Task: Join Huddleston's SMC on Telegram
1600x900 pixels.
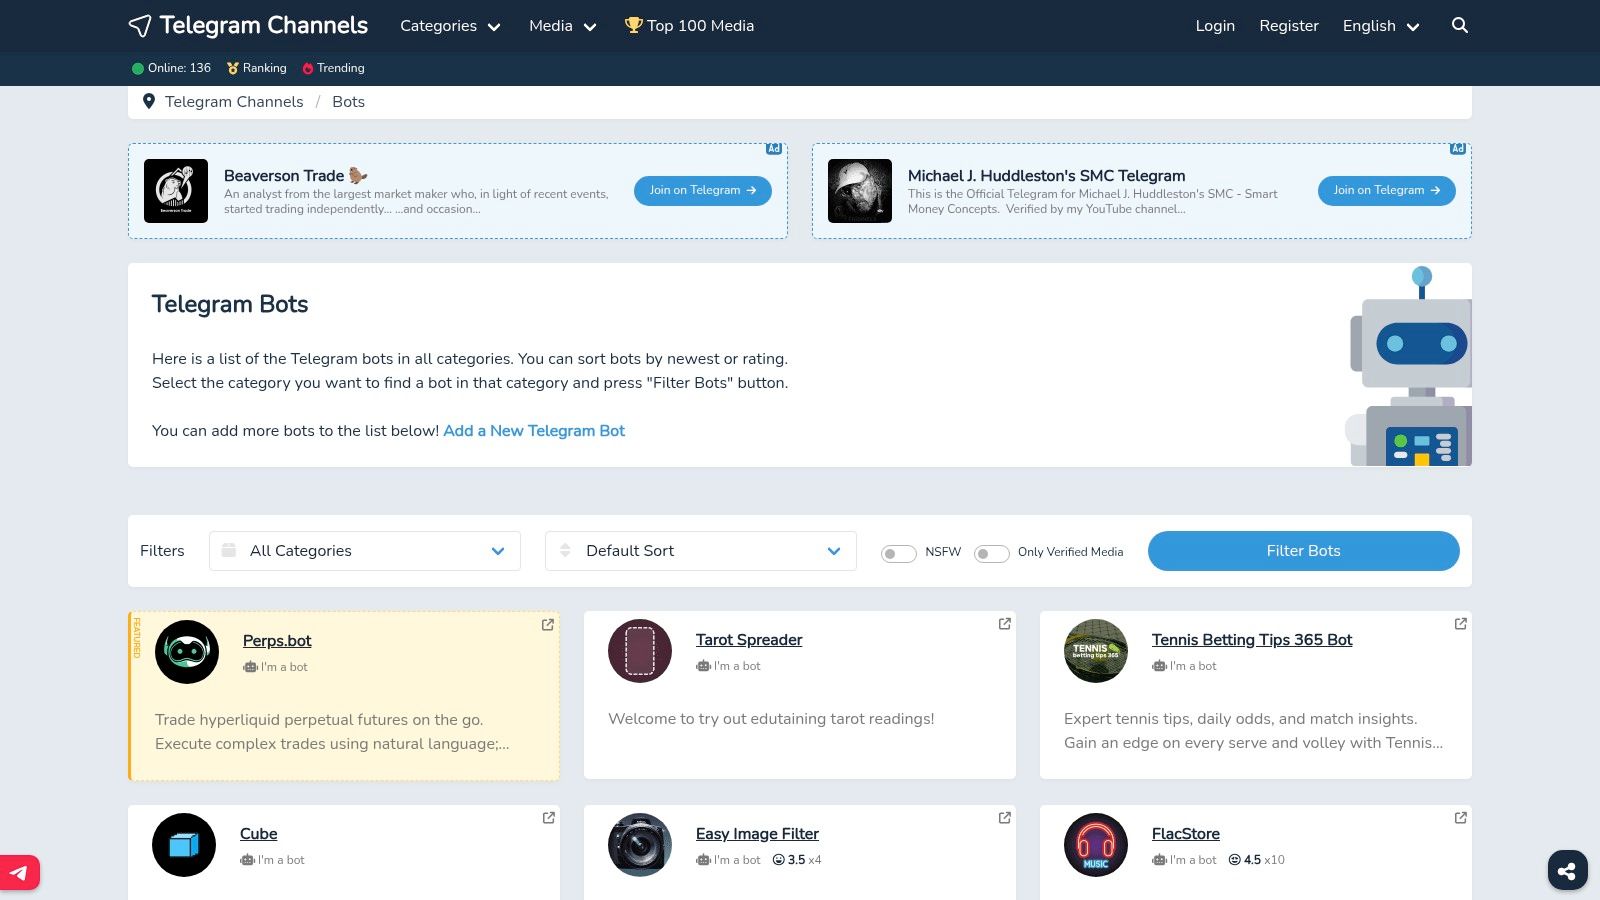Action: (x=1387, y=190)
